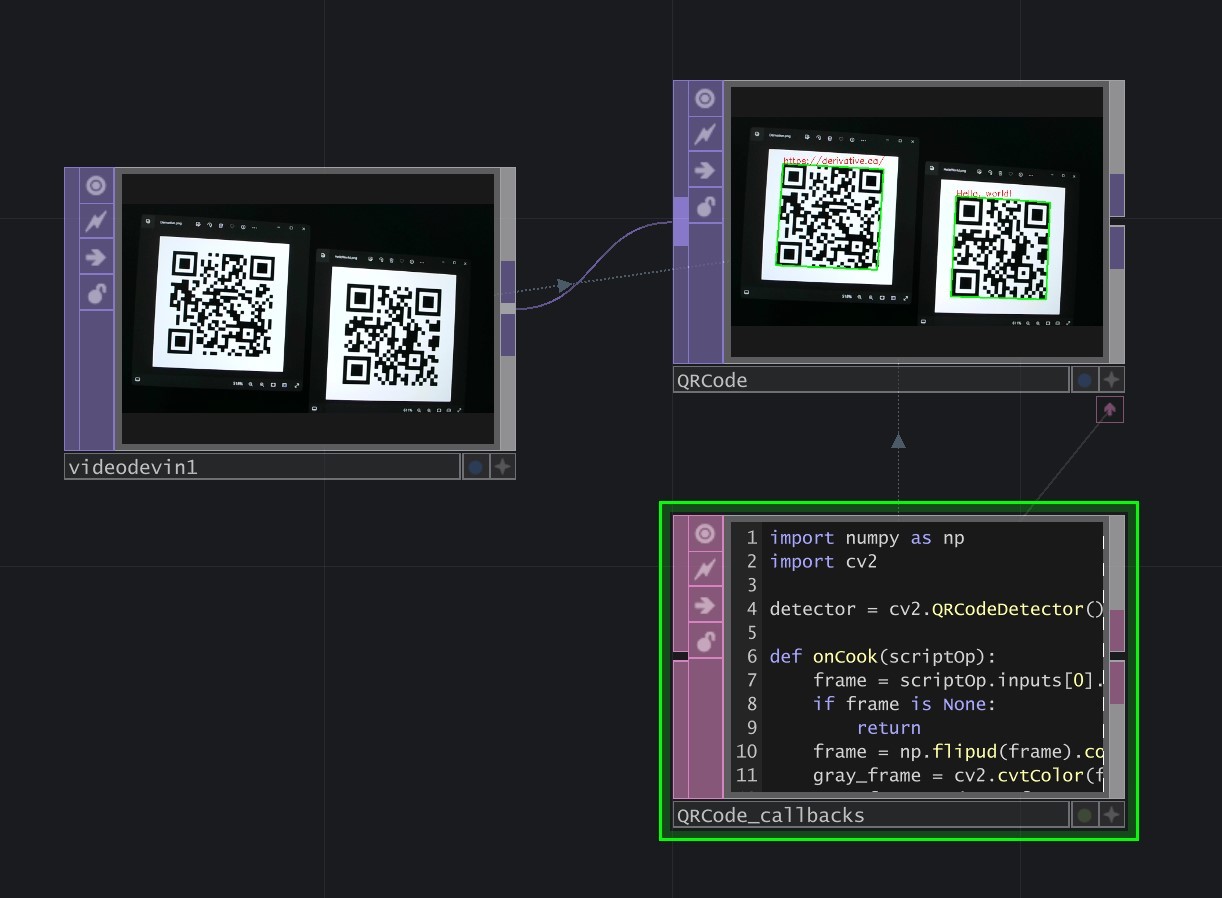1222x898 pixels.
Task: Click code line 'detector = cv2.QRCodeDetector()'
Action: pos(936,609)
